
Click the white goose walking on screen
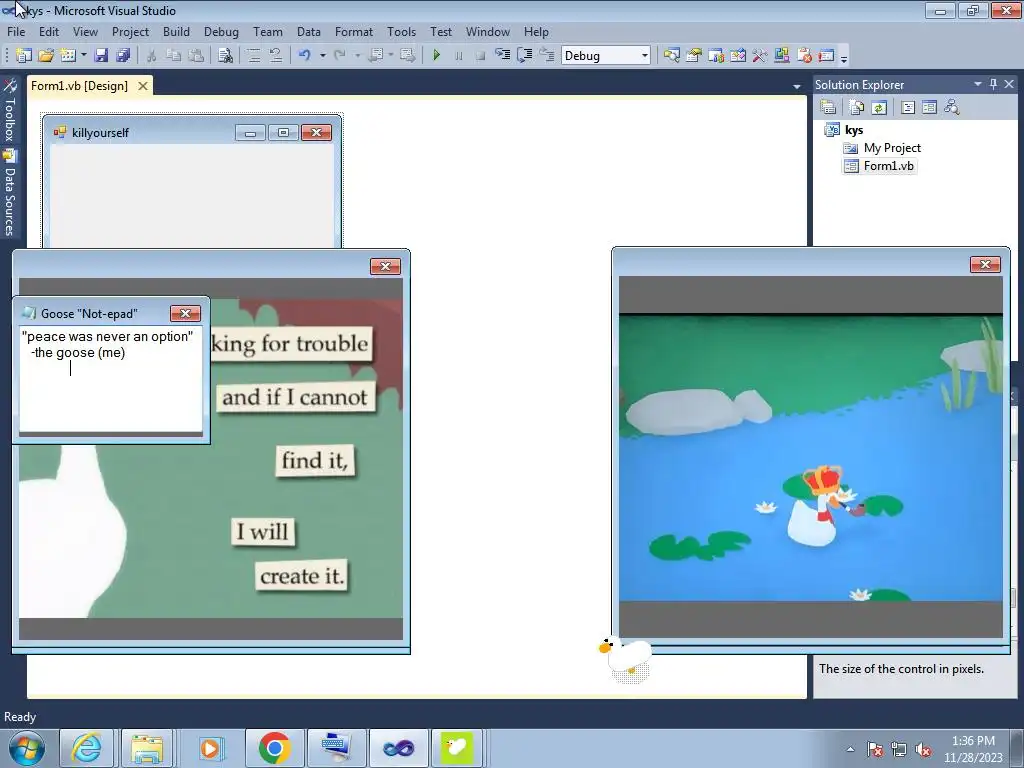(625, 658)
